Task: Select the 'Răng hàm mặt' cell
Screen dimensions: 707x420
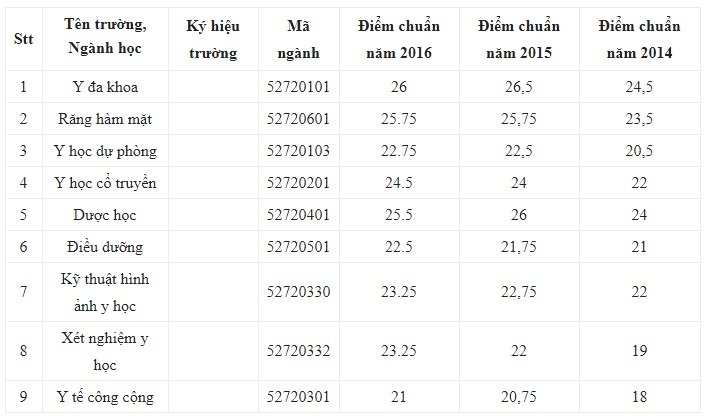Action: pyautogui.click(x=105, y=119)
